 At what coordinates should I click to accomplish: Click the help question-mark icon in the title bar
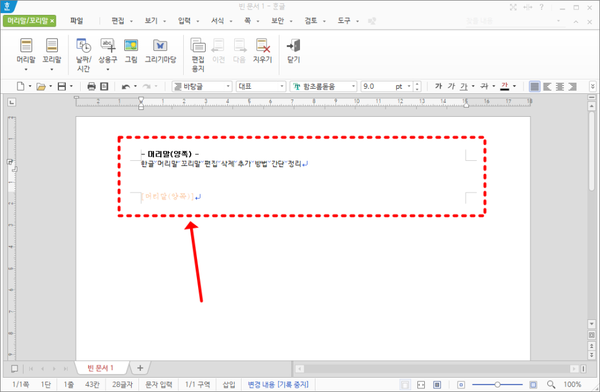tap(541, 7)
